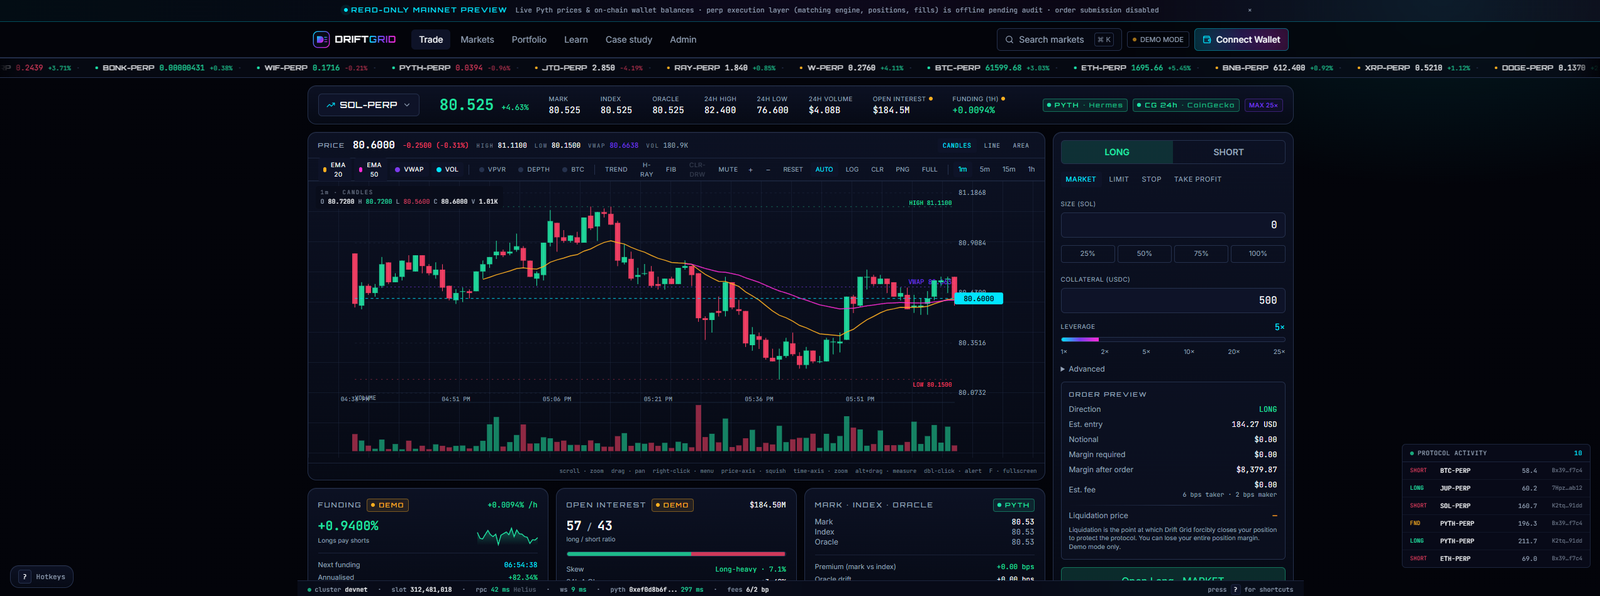Click the DriftGrid logo icon
Image resolution: width=1600 pixels, height=596 pixels.
click(321, 39)
